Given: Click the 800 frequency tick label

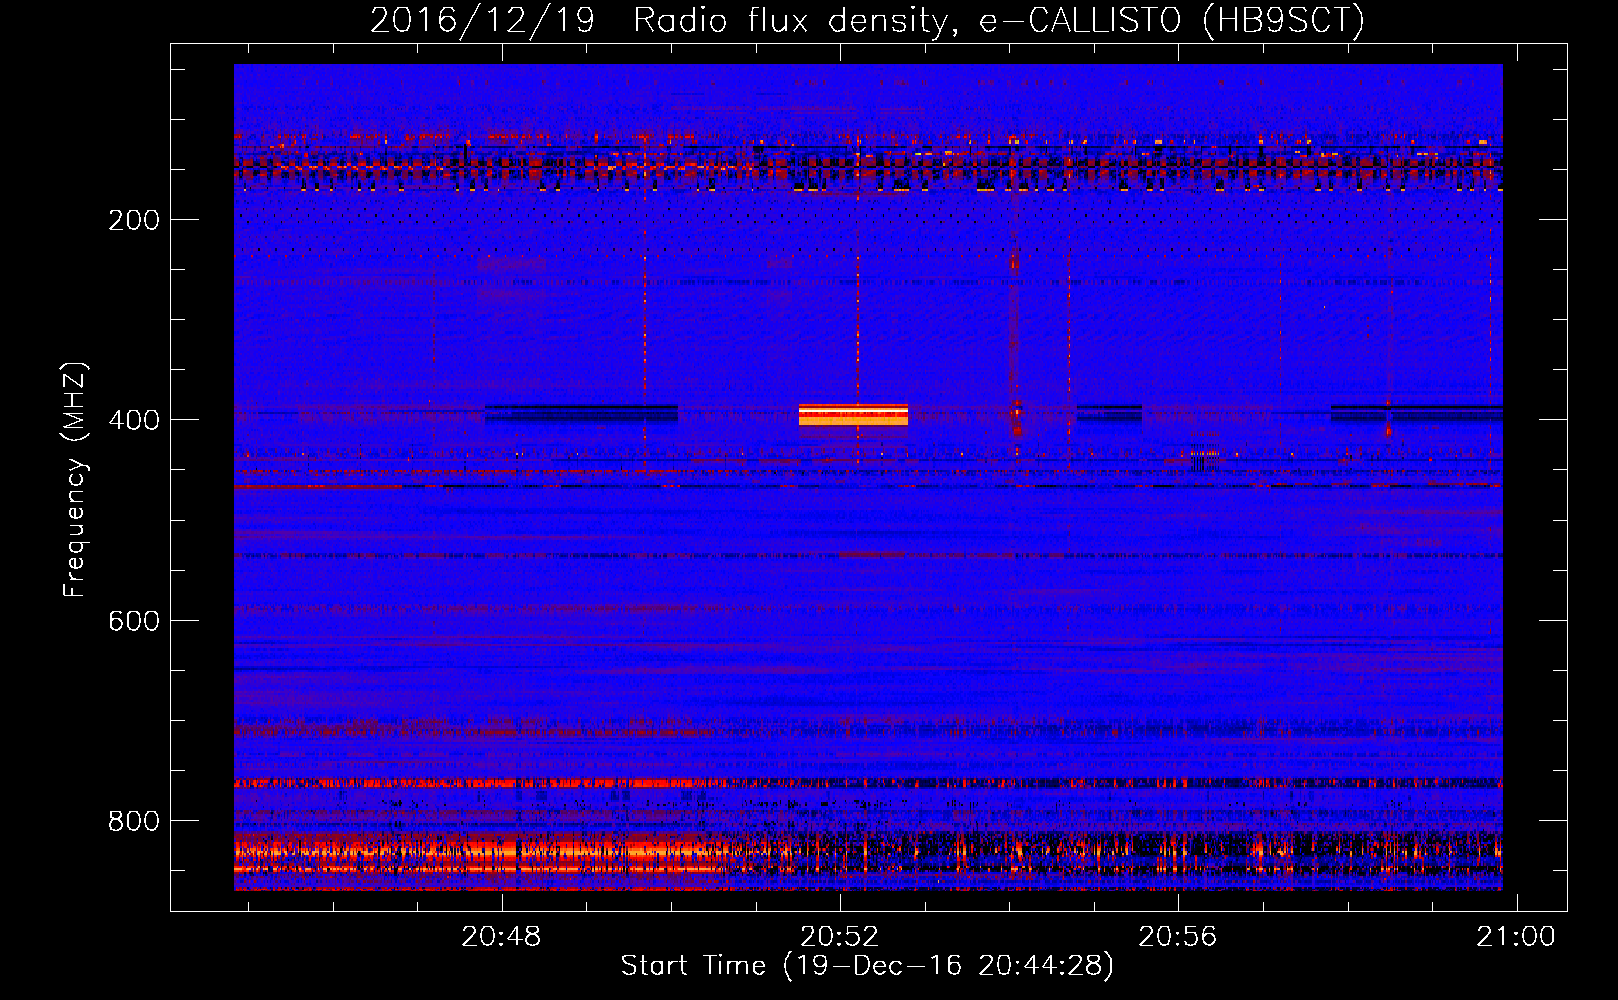Looking at the screenshot, I should tap(134, 821).
